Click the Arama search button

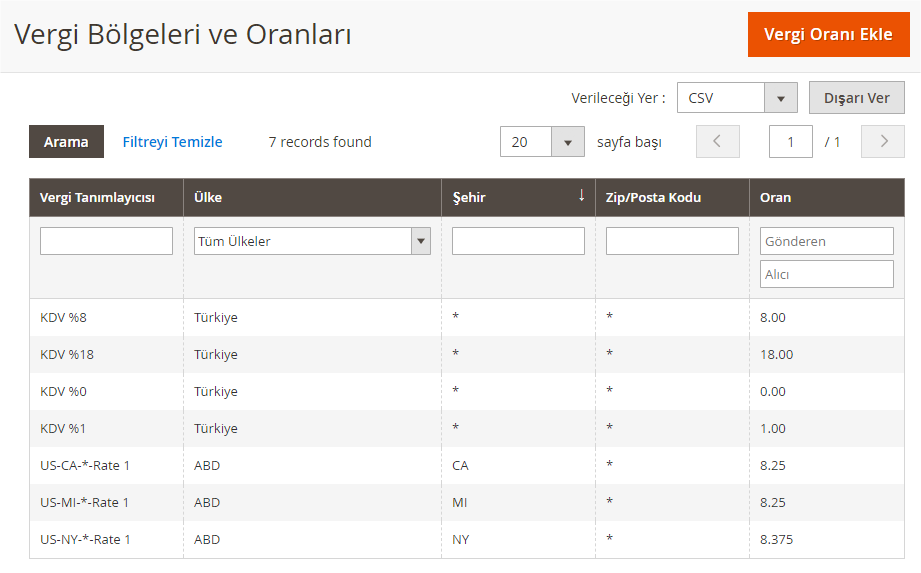click(x=66, y=141)
